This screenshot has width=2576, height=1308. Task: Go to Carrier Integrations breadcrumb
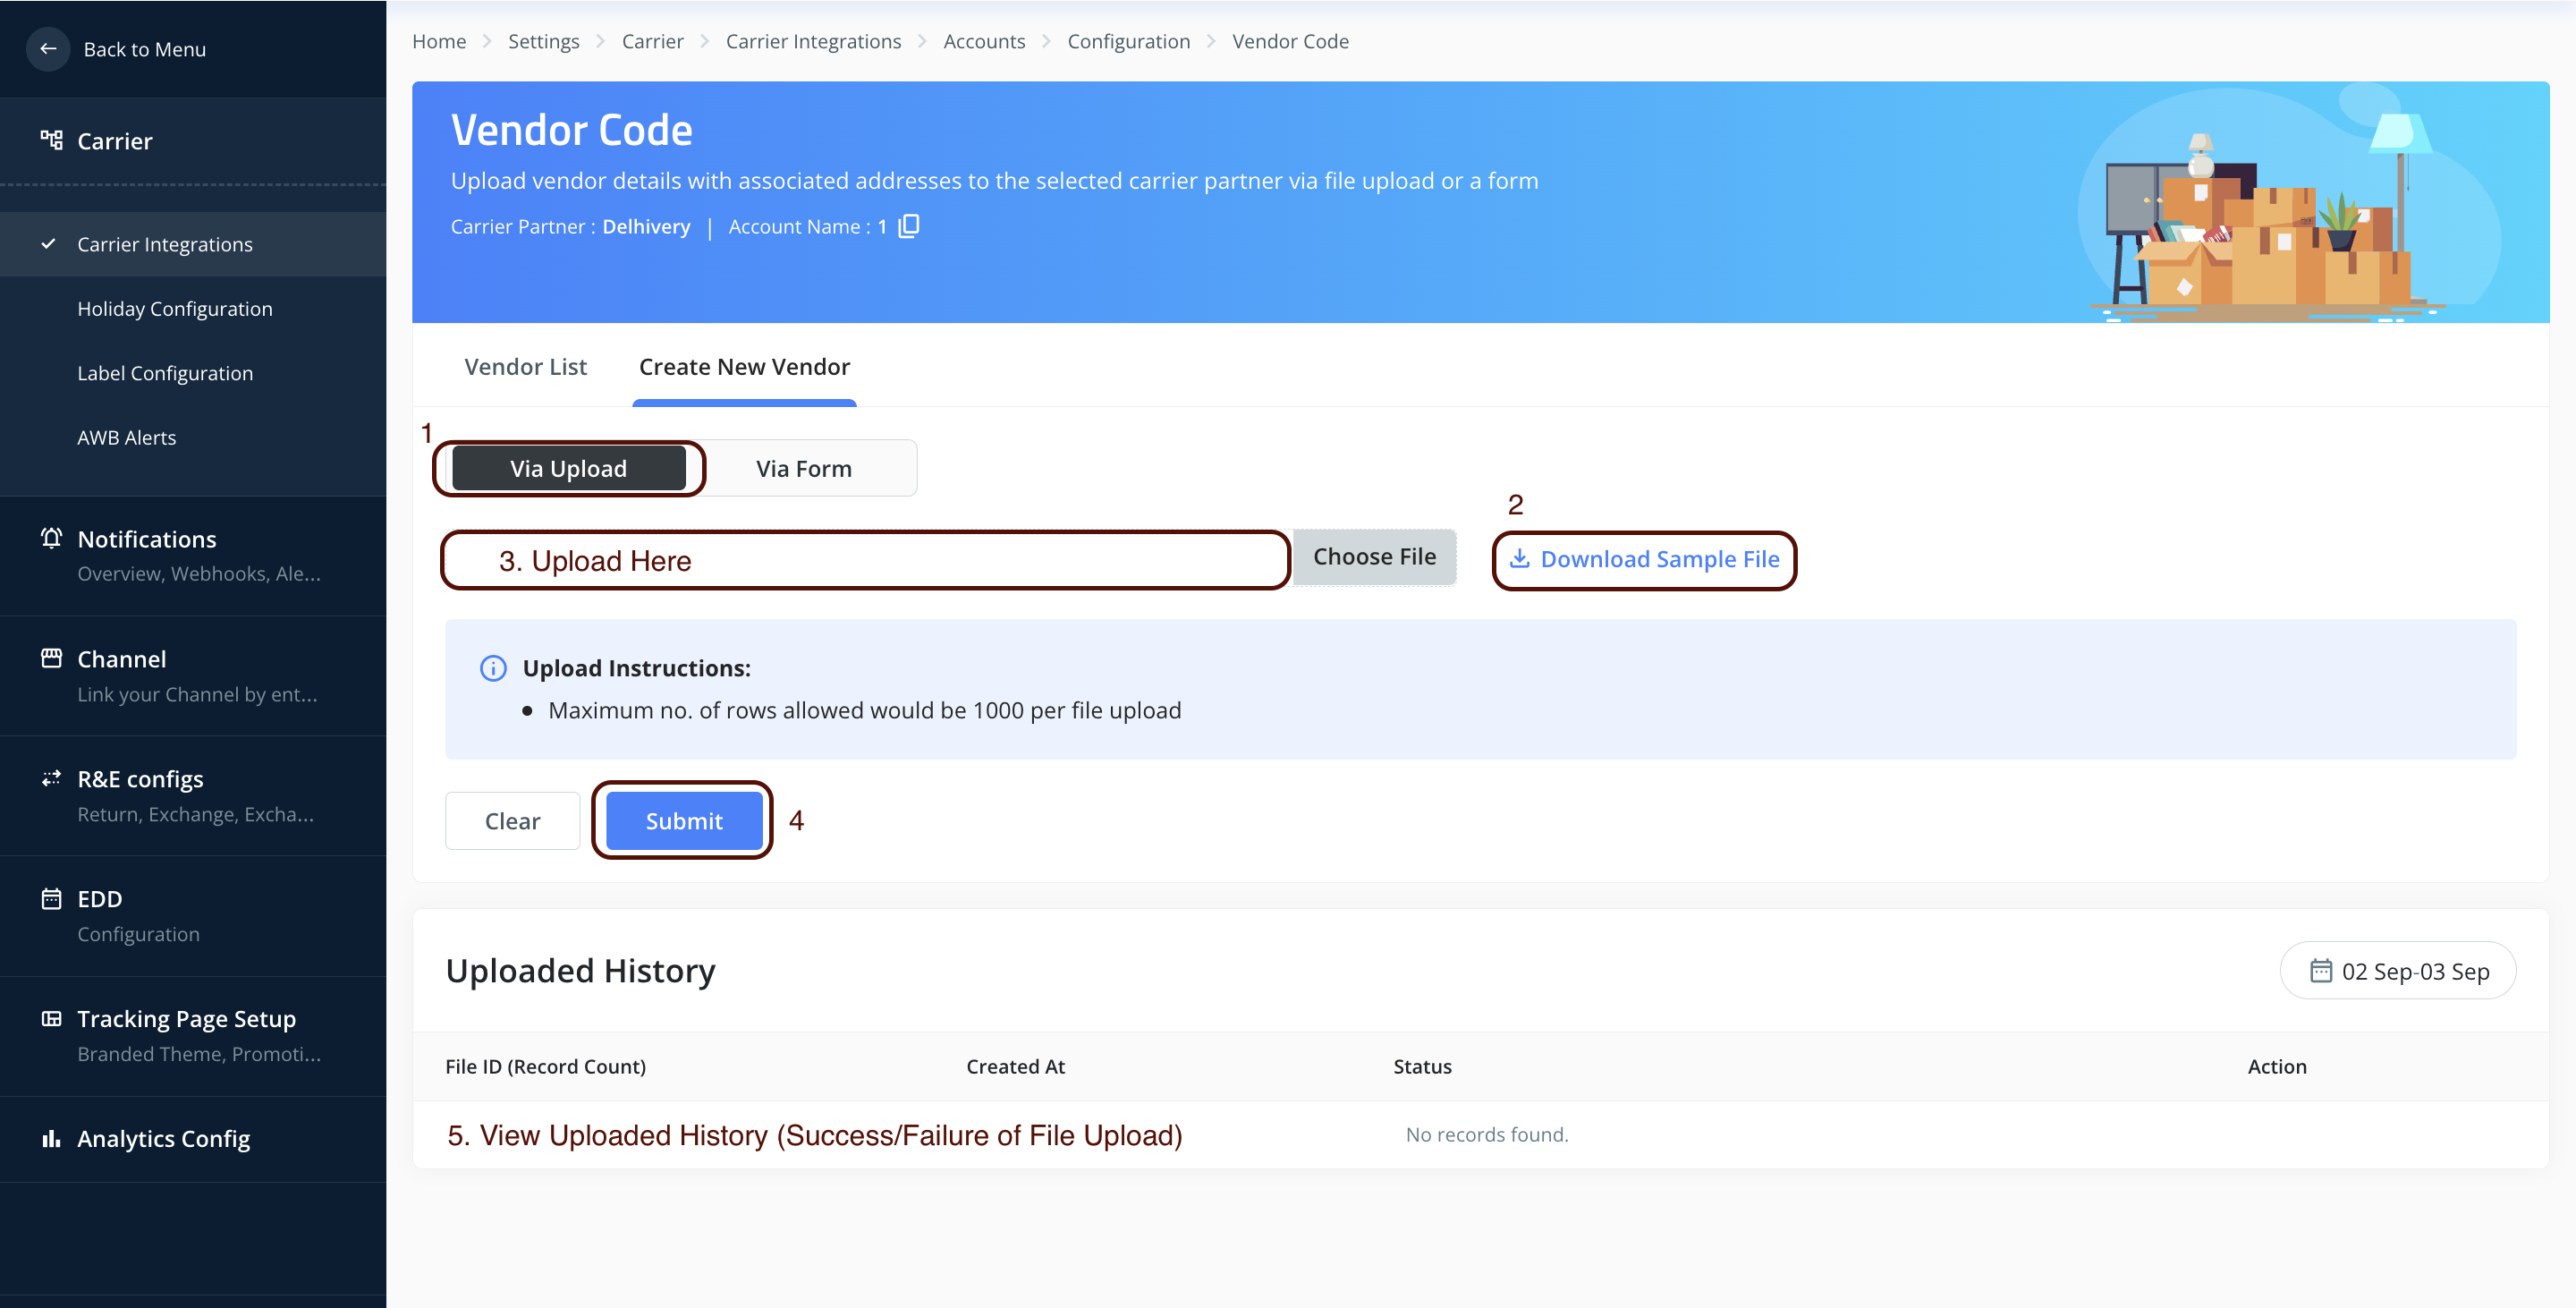pyautogui.click(x=812, y=41)
